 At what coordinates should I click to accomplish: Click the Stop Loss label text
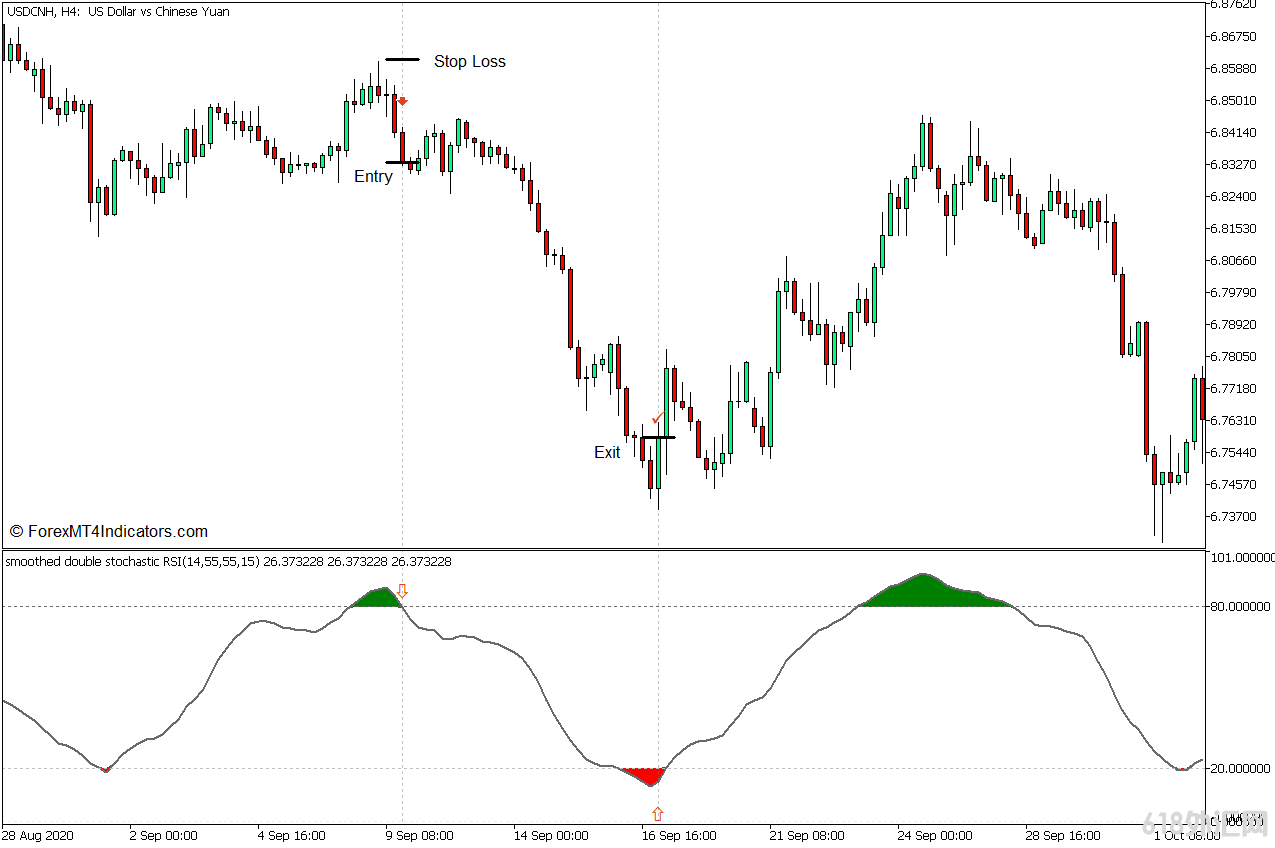[470, 61]
